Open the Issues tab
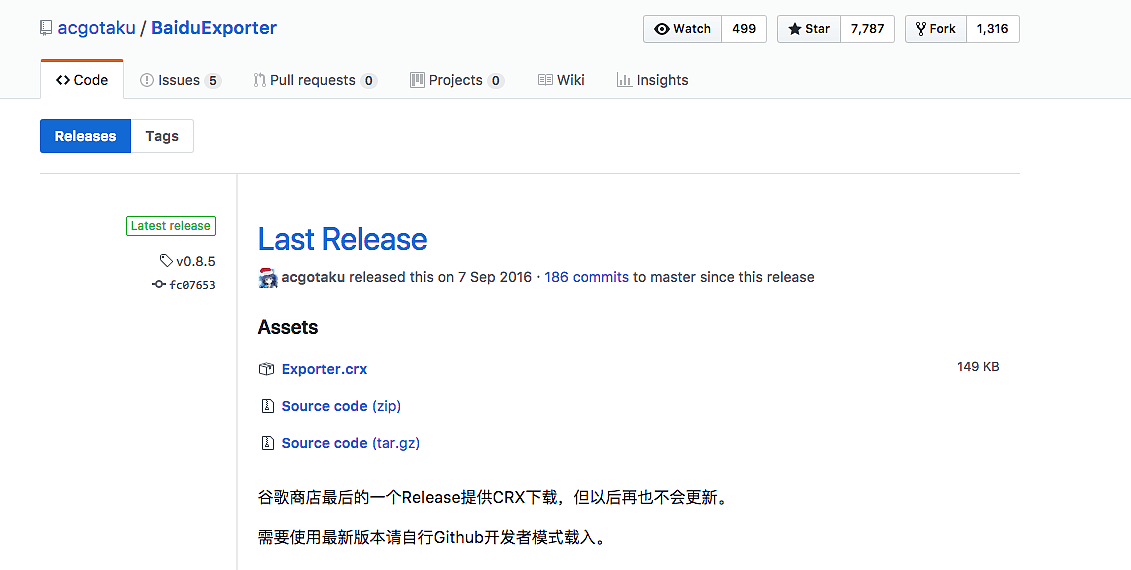1131x570 pixels. point(179,80)
